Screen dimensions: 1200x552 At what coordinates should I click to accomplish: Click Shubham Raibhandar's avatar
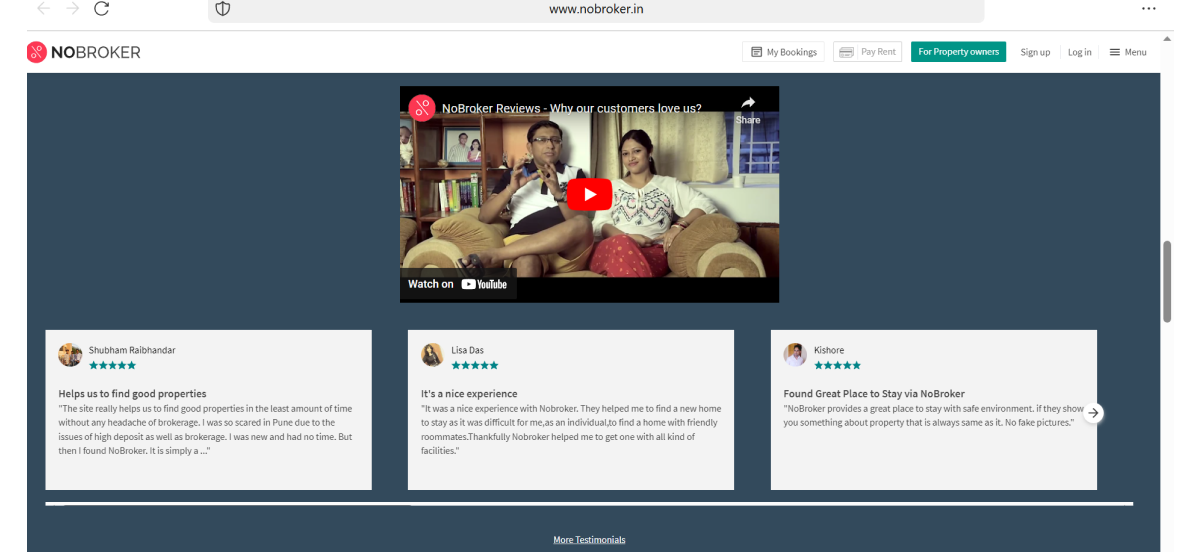pyautogui.click(x=70, y=355)
